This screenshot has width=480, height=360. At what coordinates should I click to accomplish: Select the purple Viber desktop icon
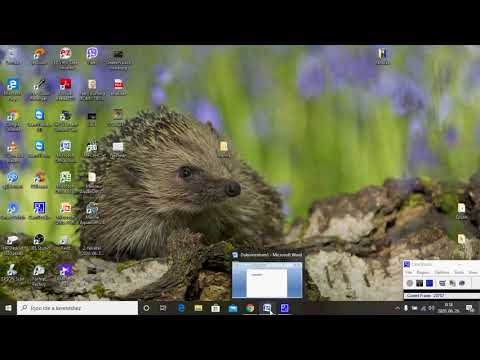(x=92, y=56)
